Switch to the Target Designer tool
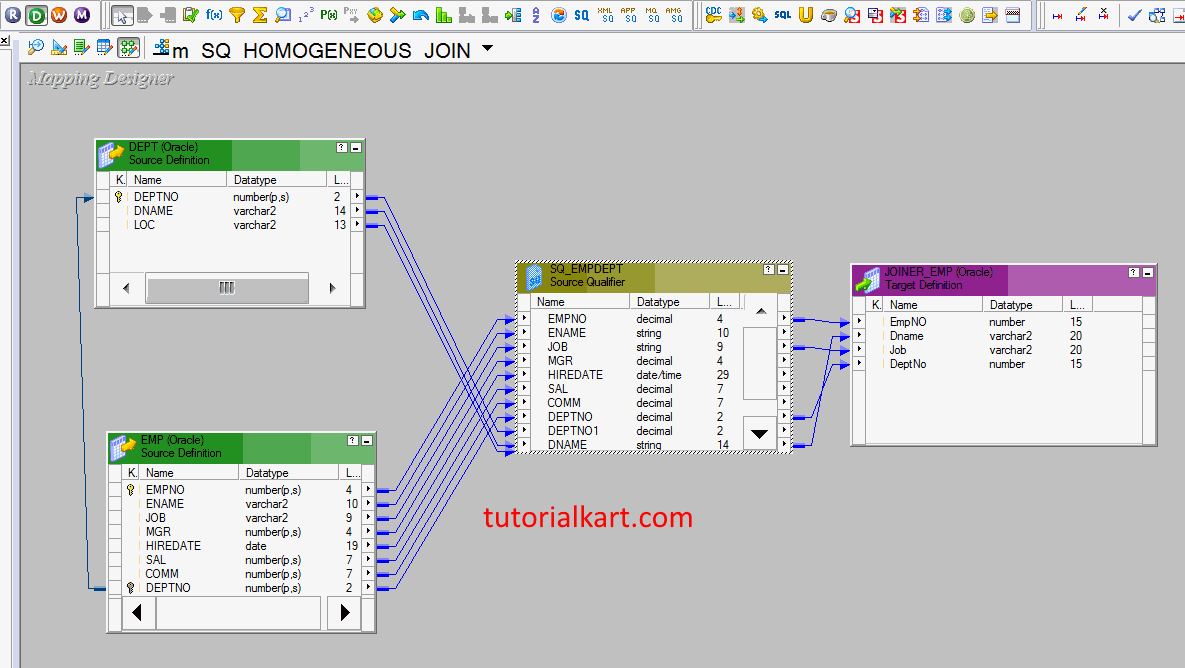The width and height of the screenshot is (1185, 668). (x=58, y=47)
